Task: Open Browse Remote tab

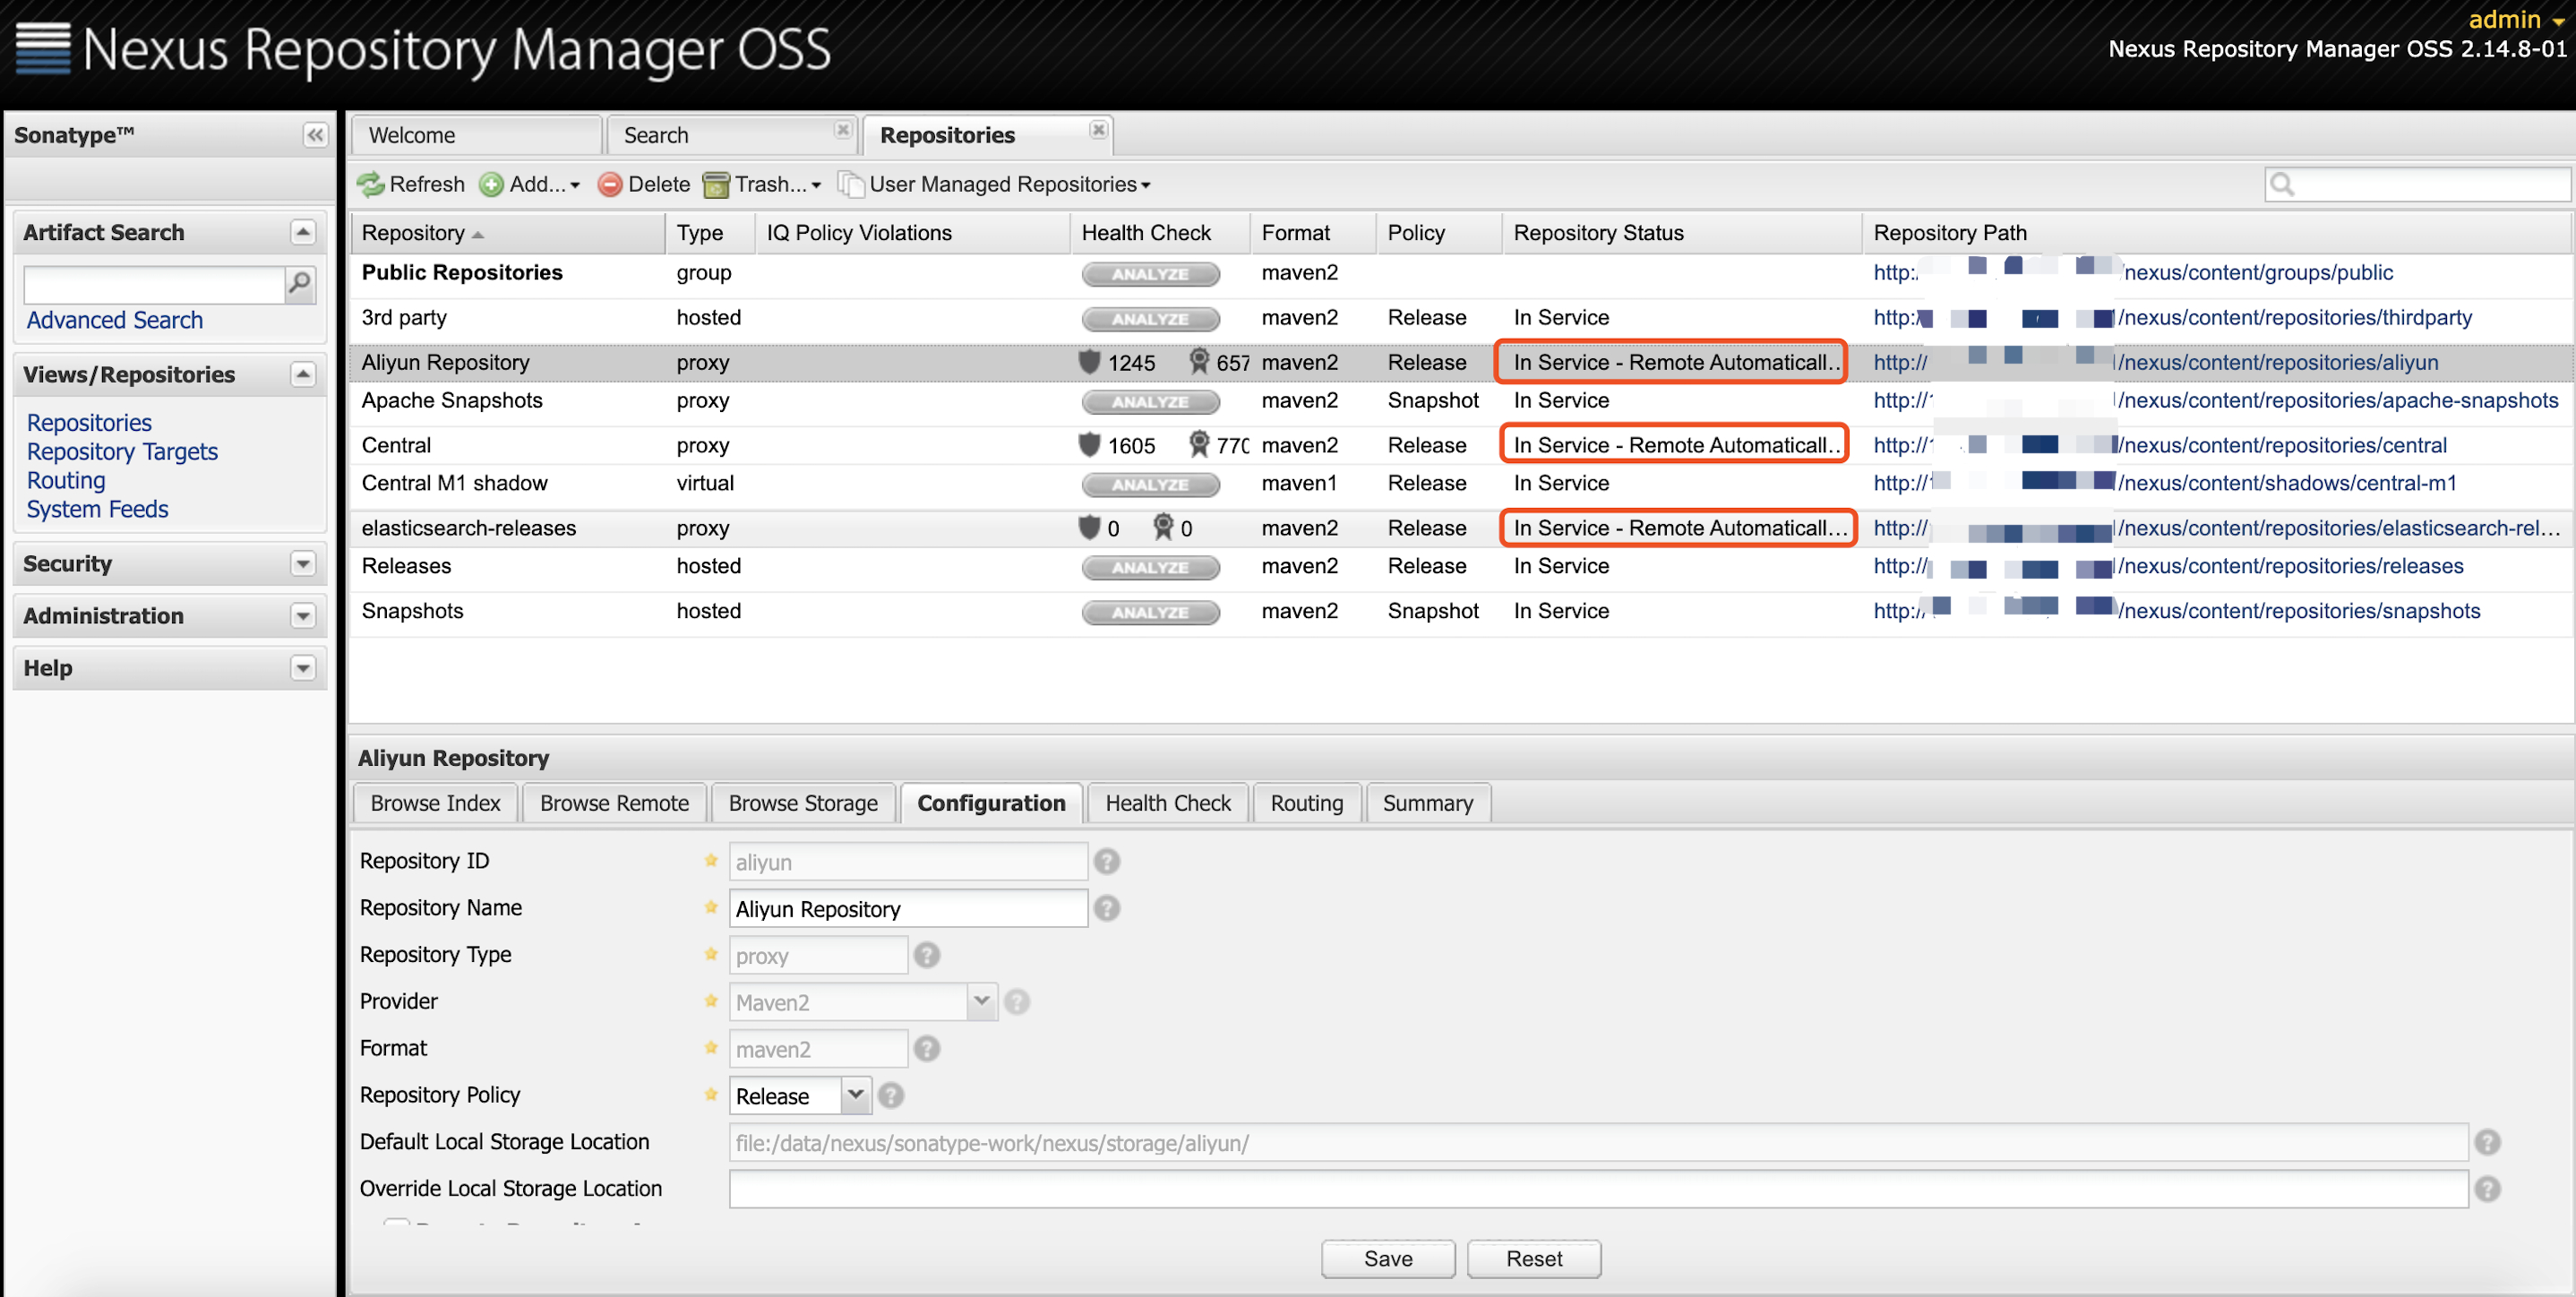Action: click(614, 803)
